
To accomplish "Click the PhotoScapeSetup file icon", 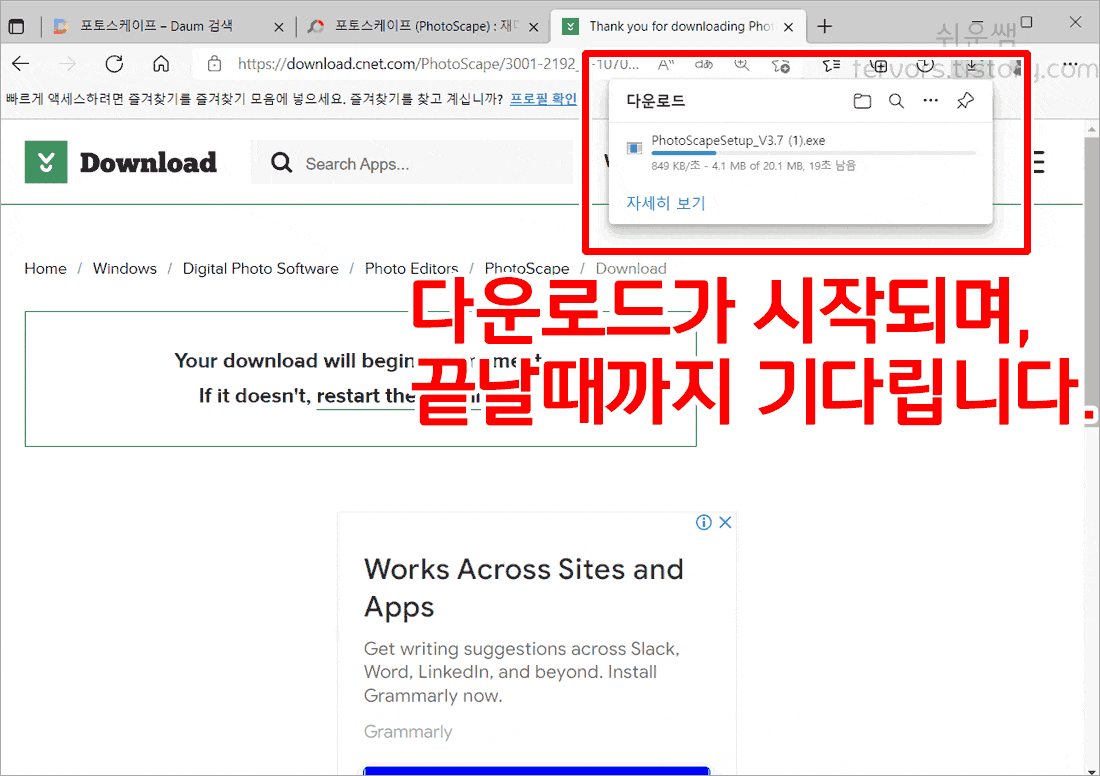I will (x=634, y=147).
